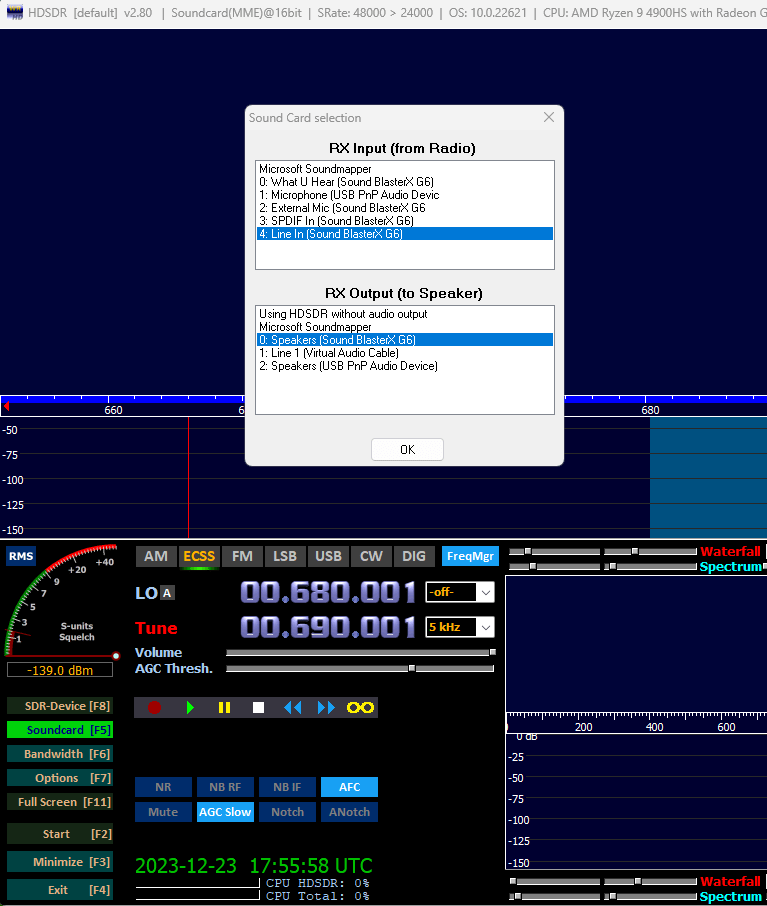Toggle Full Screen [F11]
Viewport: 767px width, 906px height.
coord(60,802)
